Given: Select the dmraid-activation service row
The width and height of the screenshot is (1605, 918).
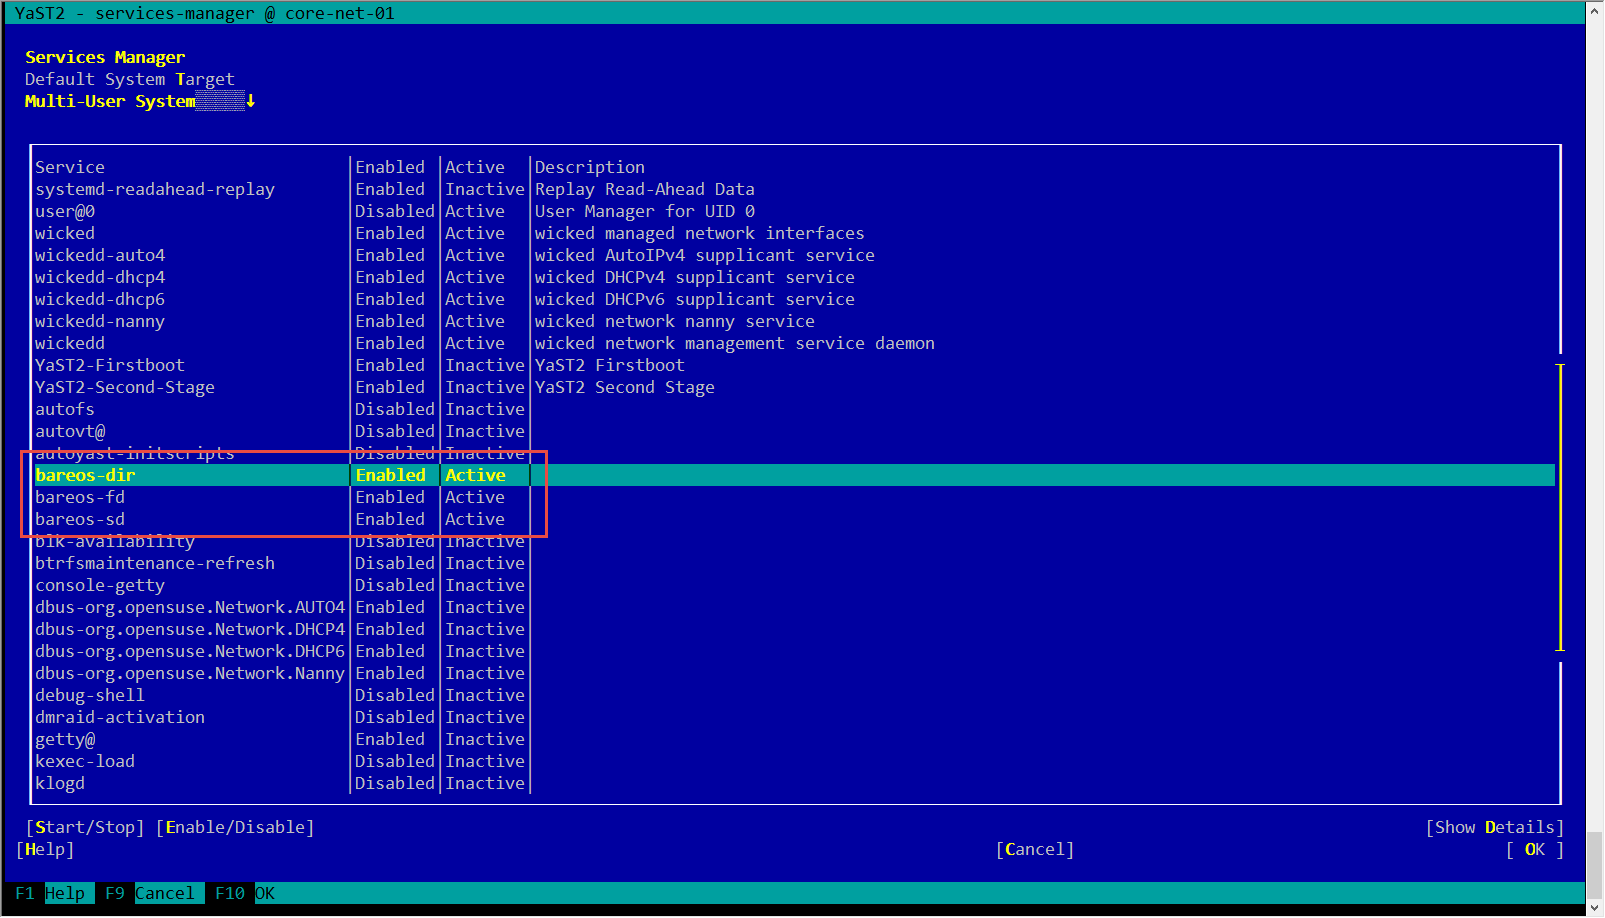Looking at the screenshot, I should [795, 717].
